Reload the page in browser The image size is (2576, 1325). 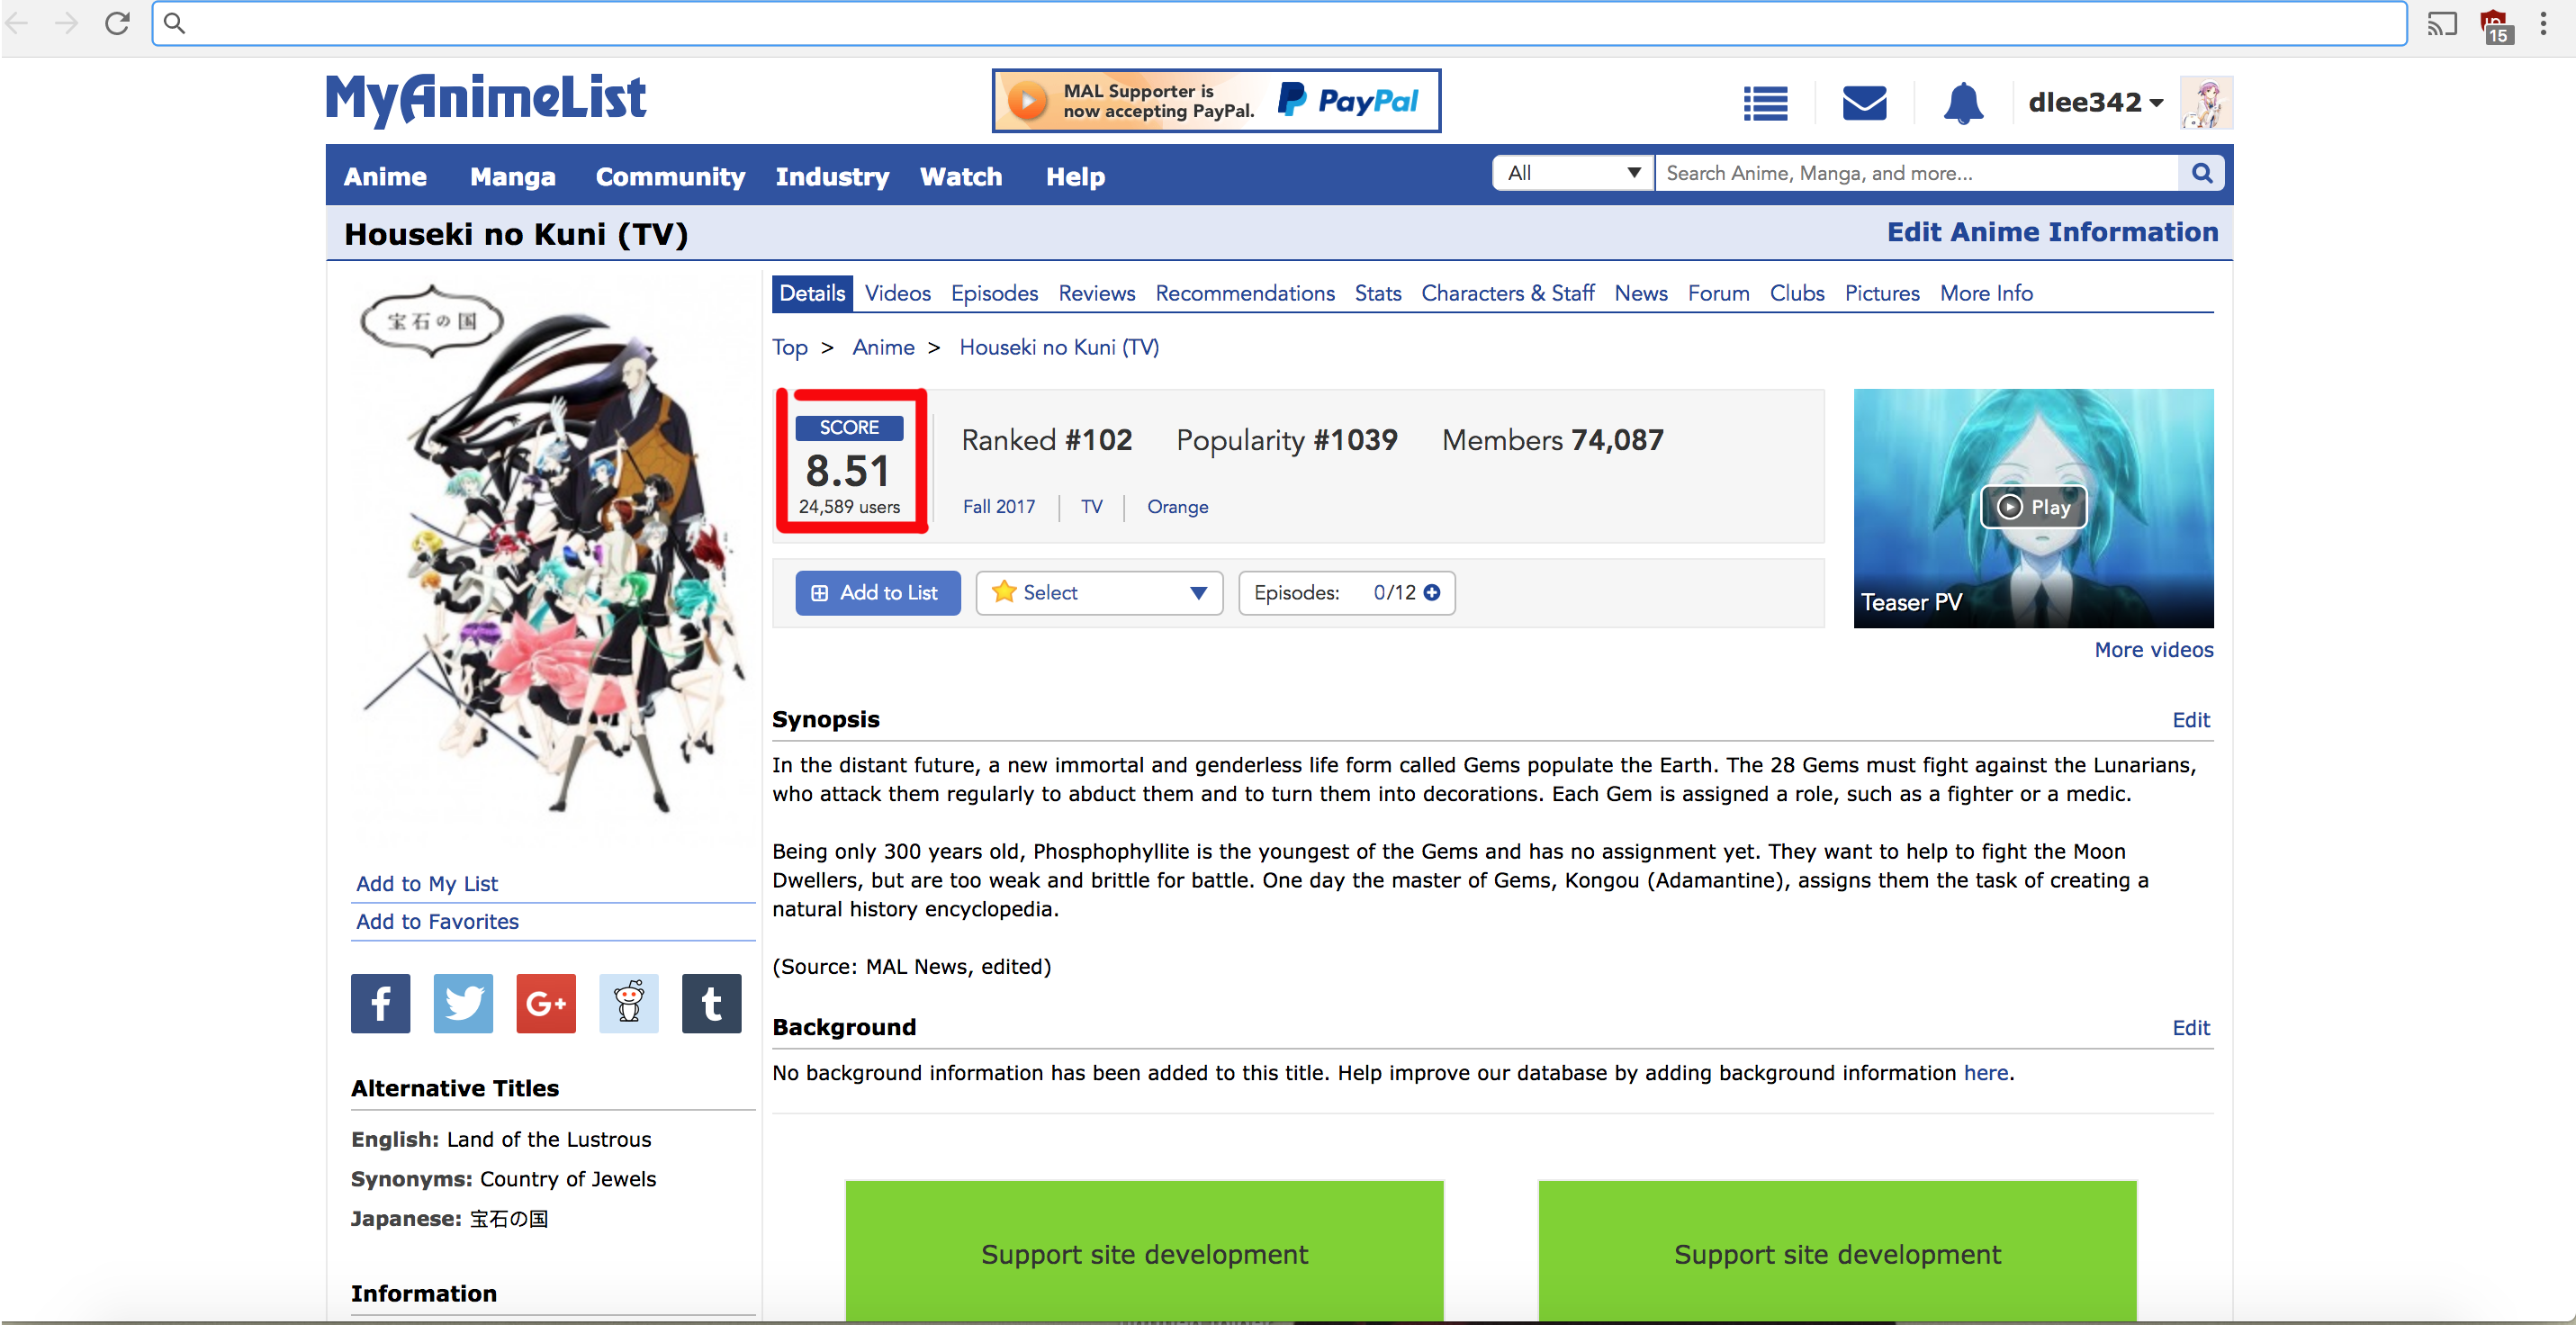point(117,23)
